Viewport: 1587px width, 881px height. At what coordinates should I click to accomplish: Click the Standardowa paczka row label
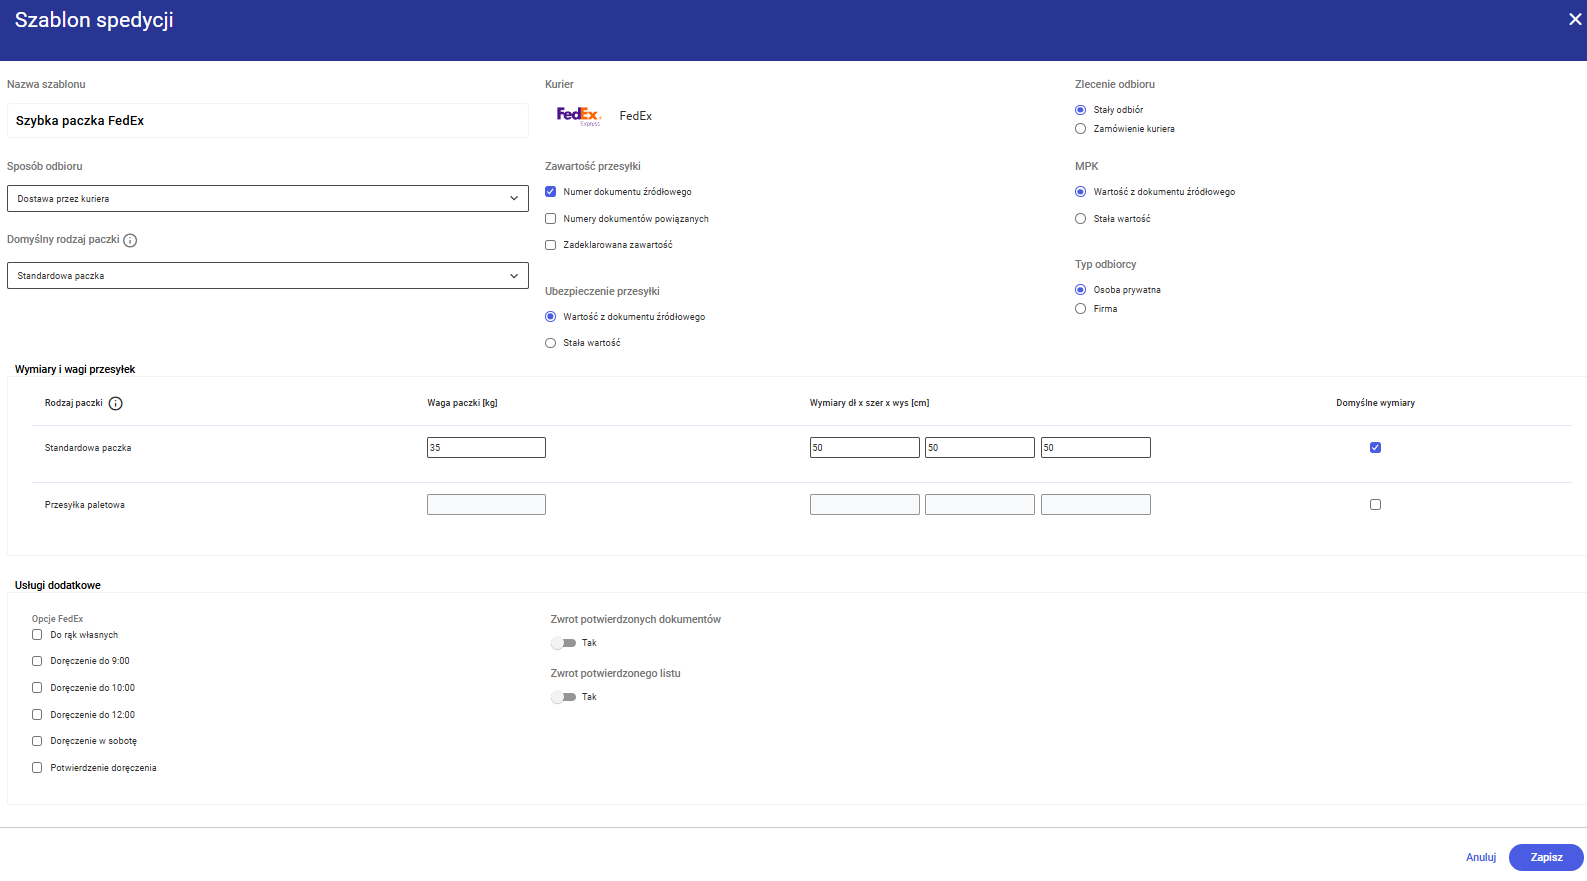88,448
